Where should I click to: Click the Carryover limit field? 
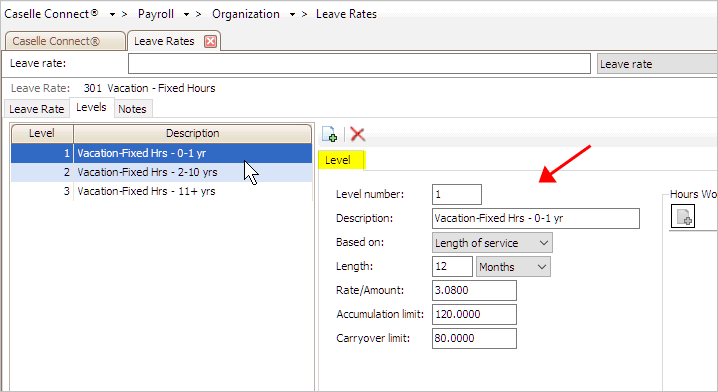tap(474, 338)
